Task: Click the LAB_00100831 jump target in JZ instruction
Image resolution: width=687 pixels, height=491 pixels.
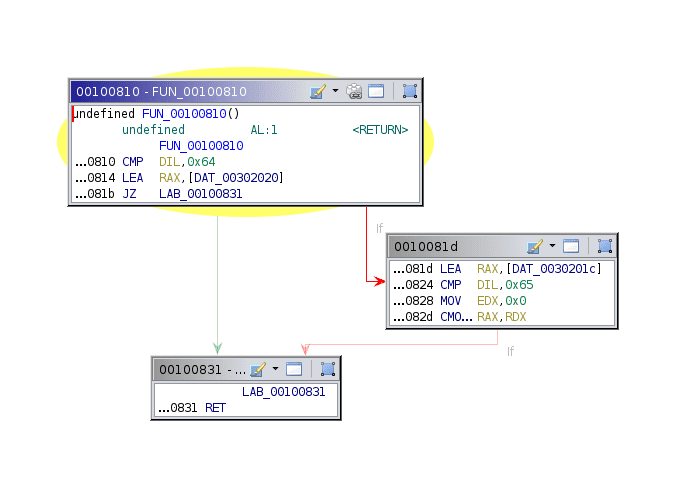Action: pos(200,194)
